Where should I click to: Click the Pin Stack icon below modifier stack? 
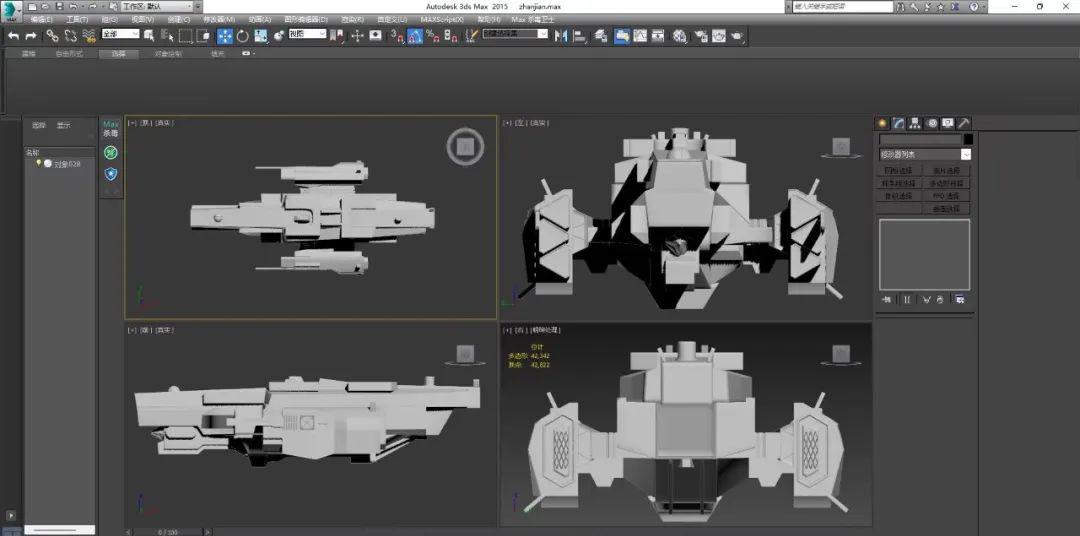[x=886, y=300]
